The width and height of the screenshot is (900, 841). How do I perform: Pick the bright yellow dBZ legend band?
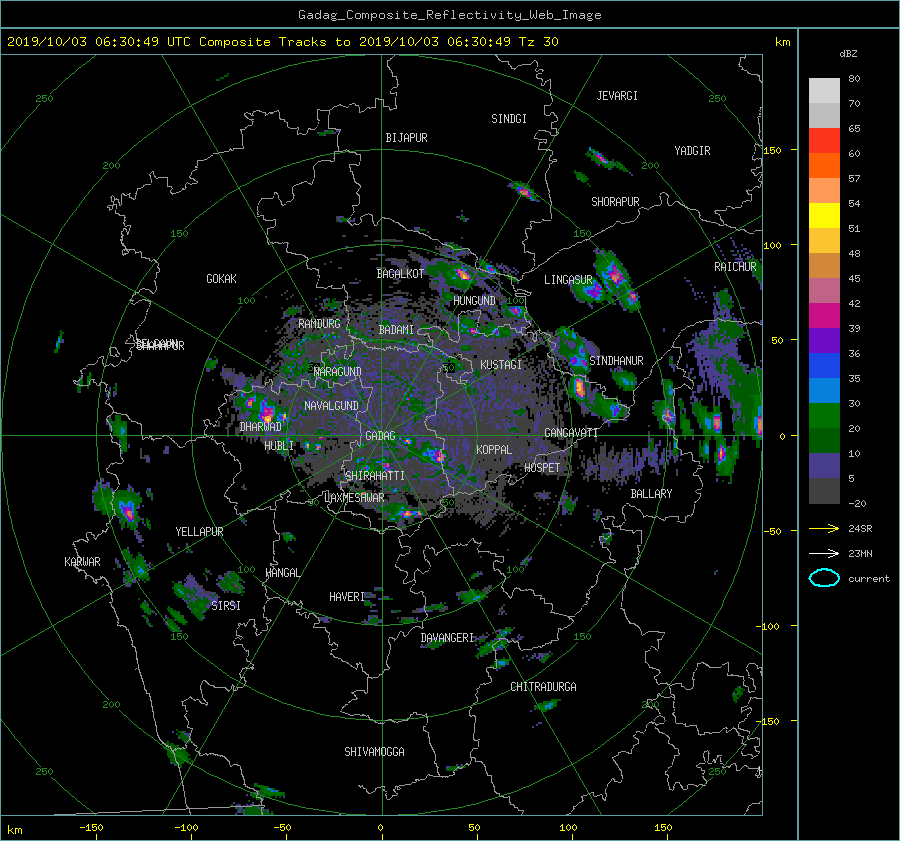824,215
